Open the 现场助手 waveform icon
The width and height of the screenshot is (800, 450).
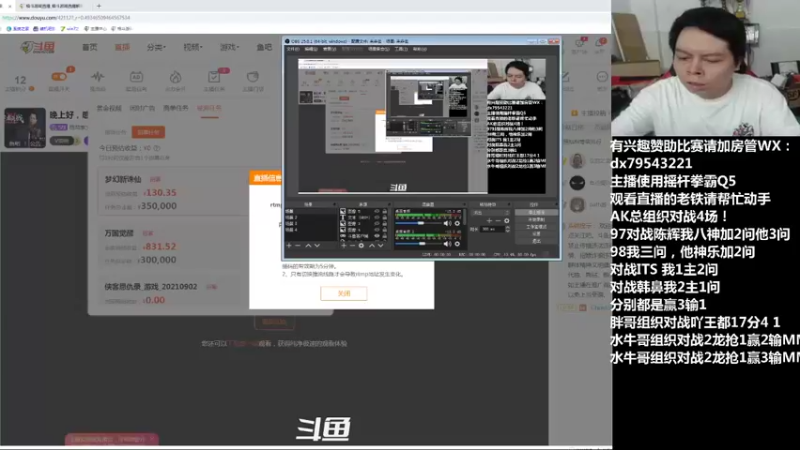click(97, 77)
